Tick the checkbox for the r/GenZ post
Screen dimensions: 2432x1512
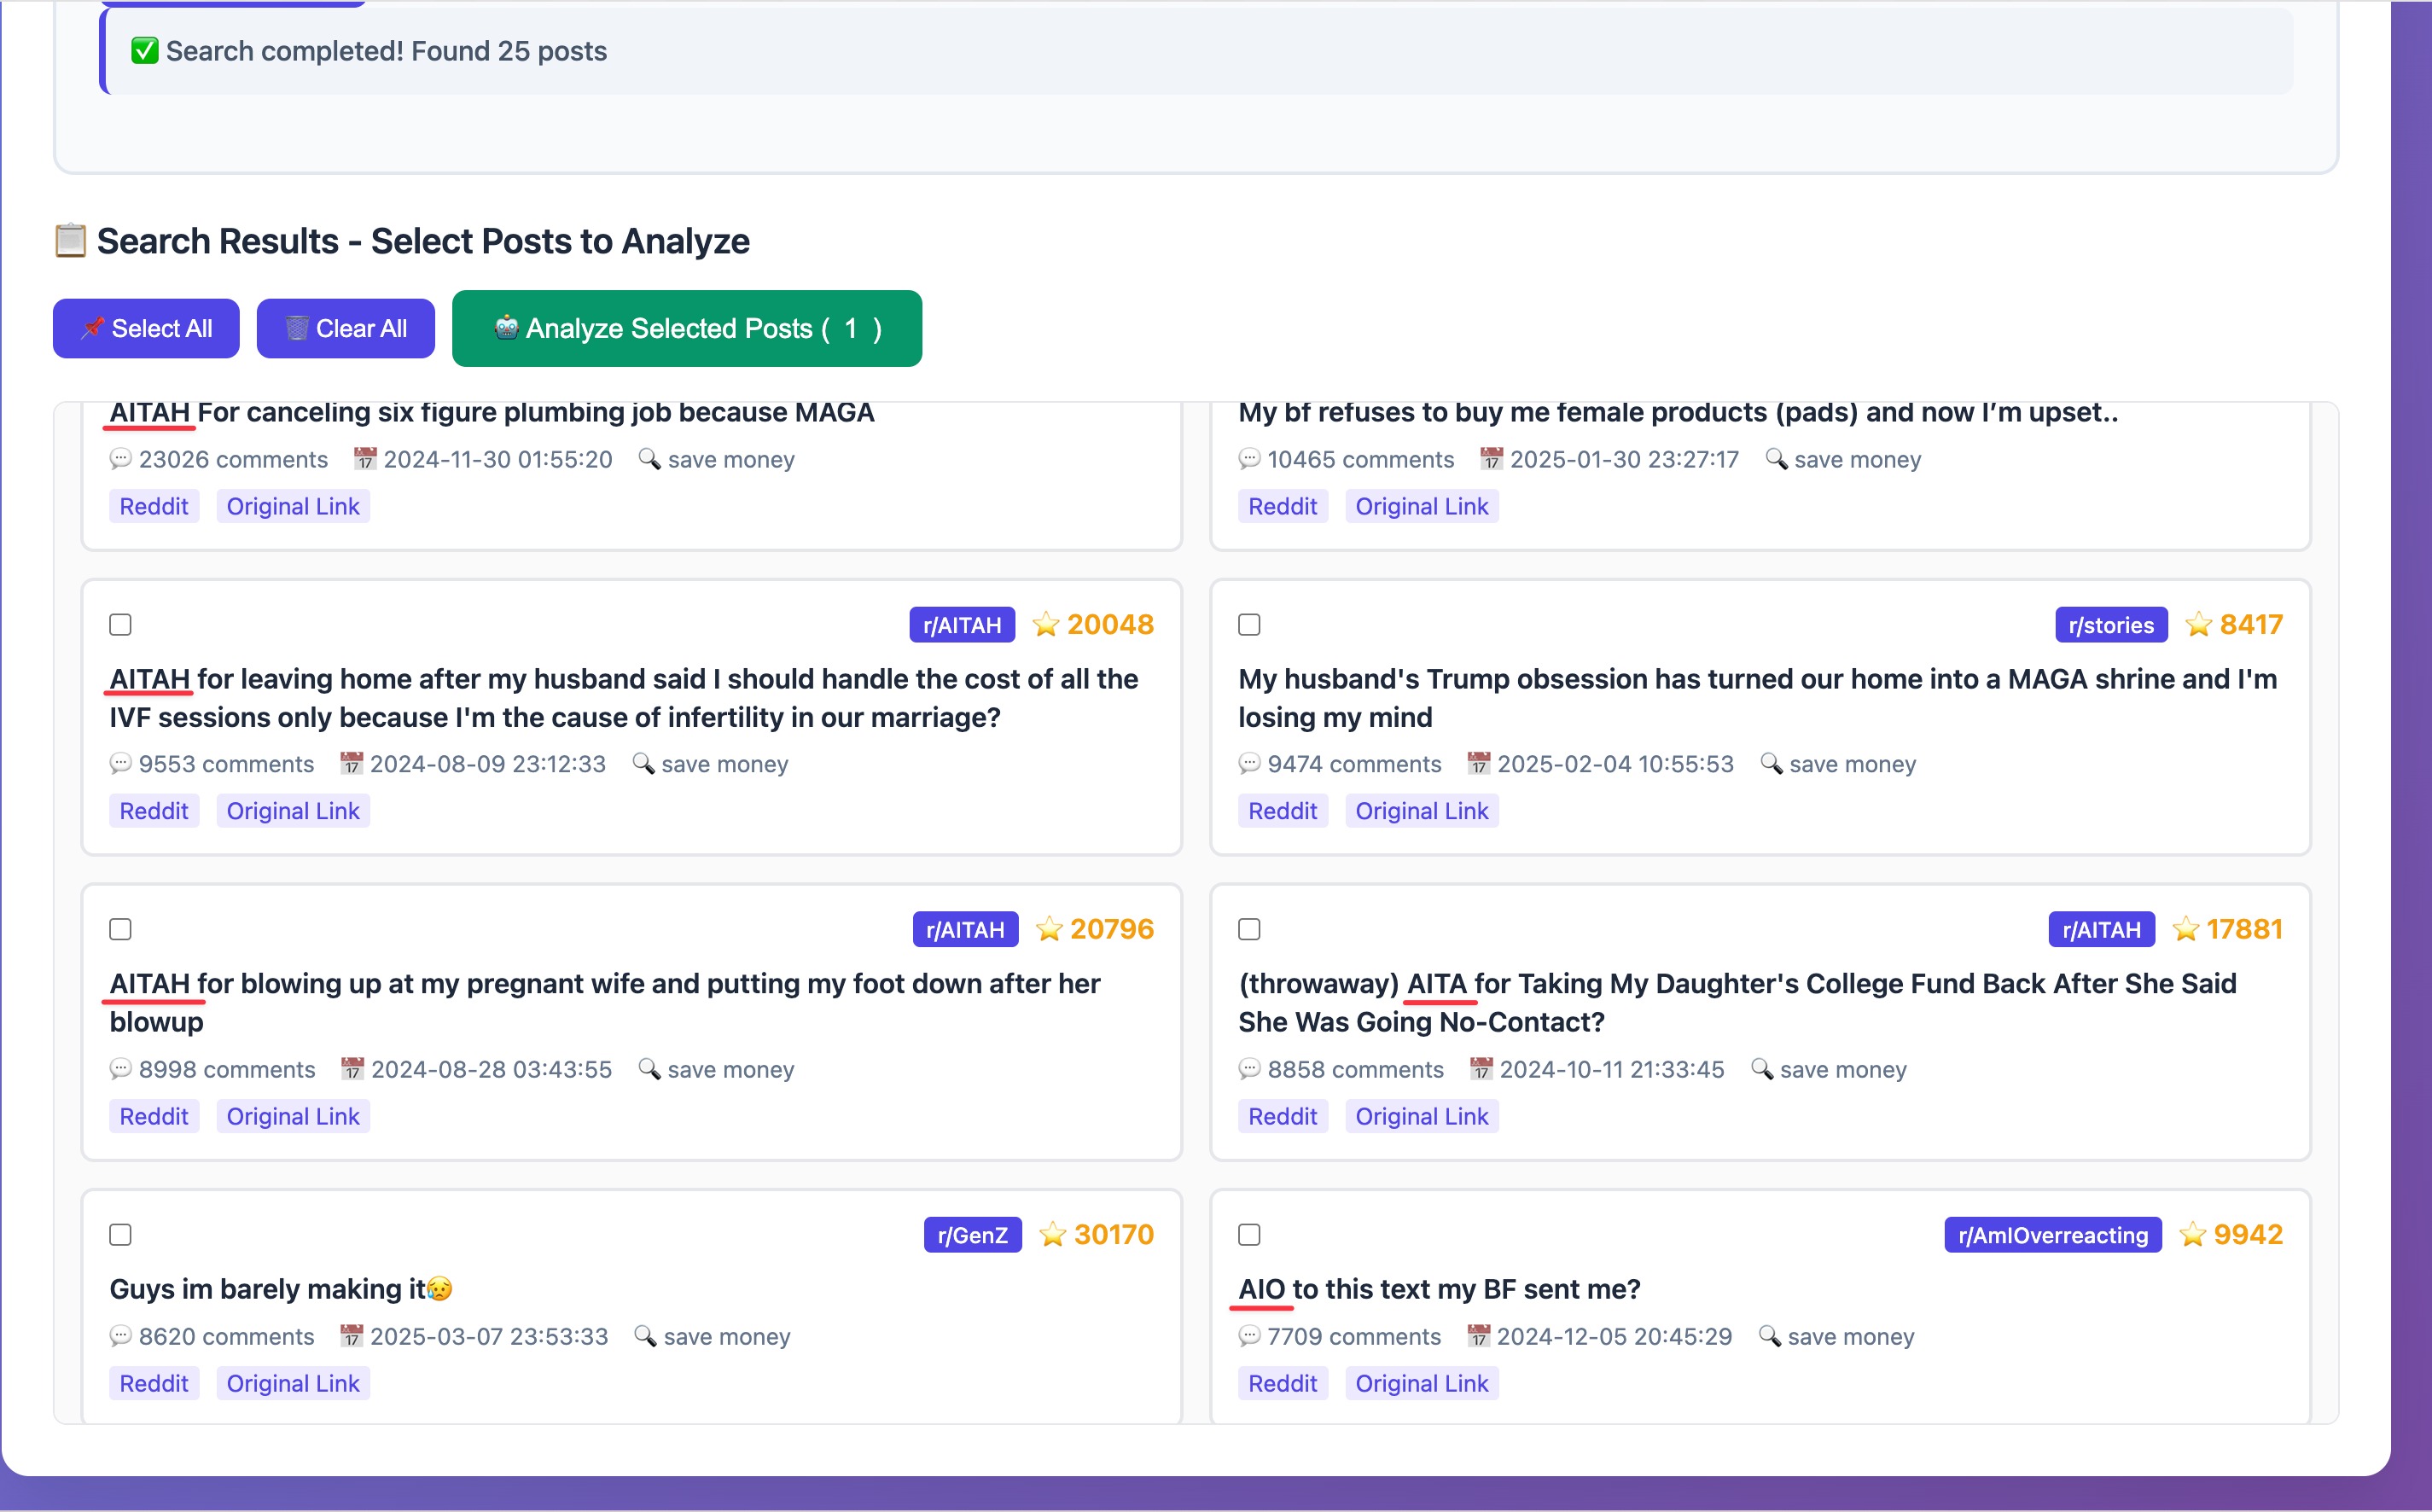tap(121, 1235)
